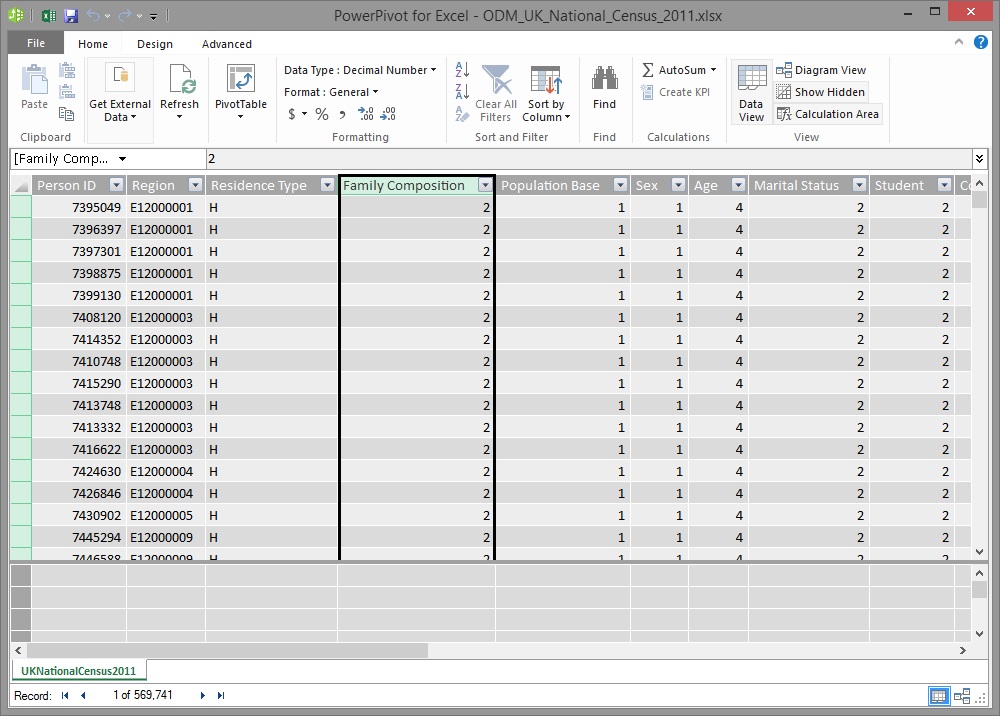Apply thousands separator format
This screenshot has width=1000, height=716.
(x=343, y=114)
